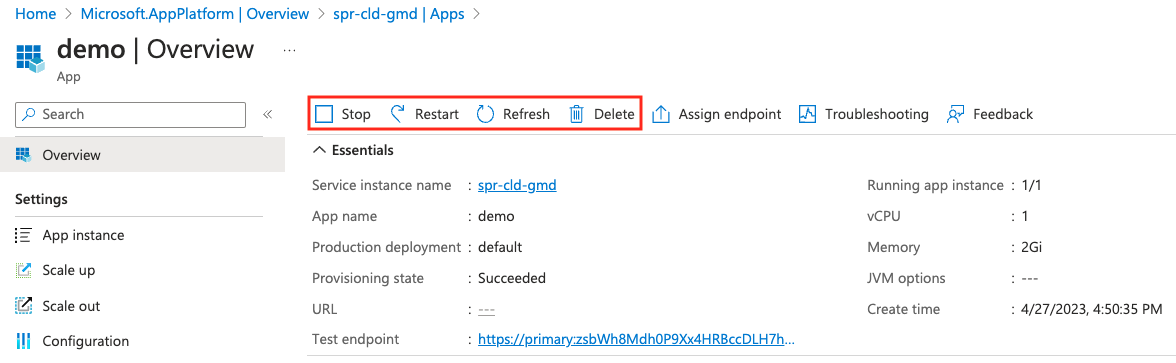Collapse the sidebar with double chevron
This screenshot has width=1176, height=363.
[267, 115]
